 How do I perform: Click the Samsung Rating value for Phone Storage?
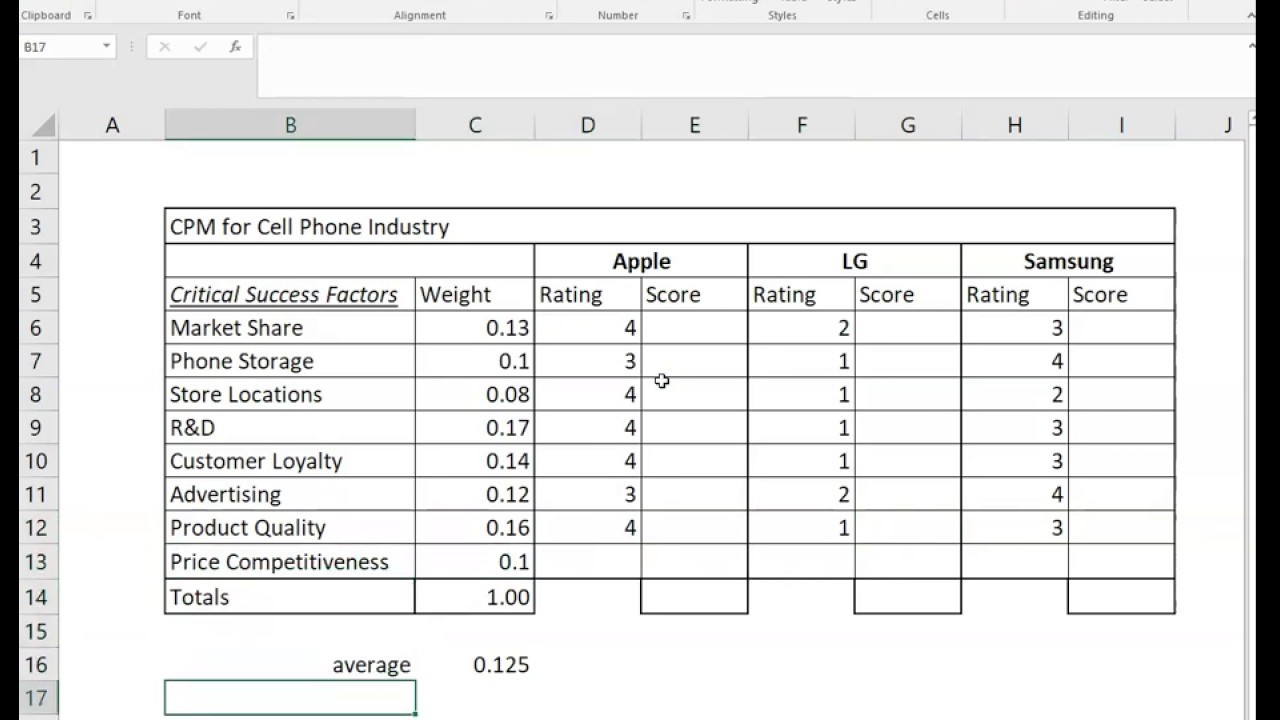coord(1015,361)
